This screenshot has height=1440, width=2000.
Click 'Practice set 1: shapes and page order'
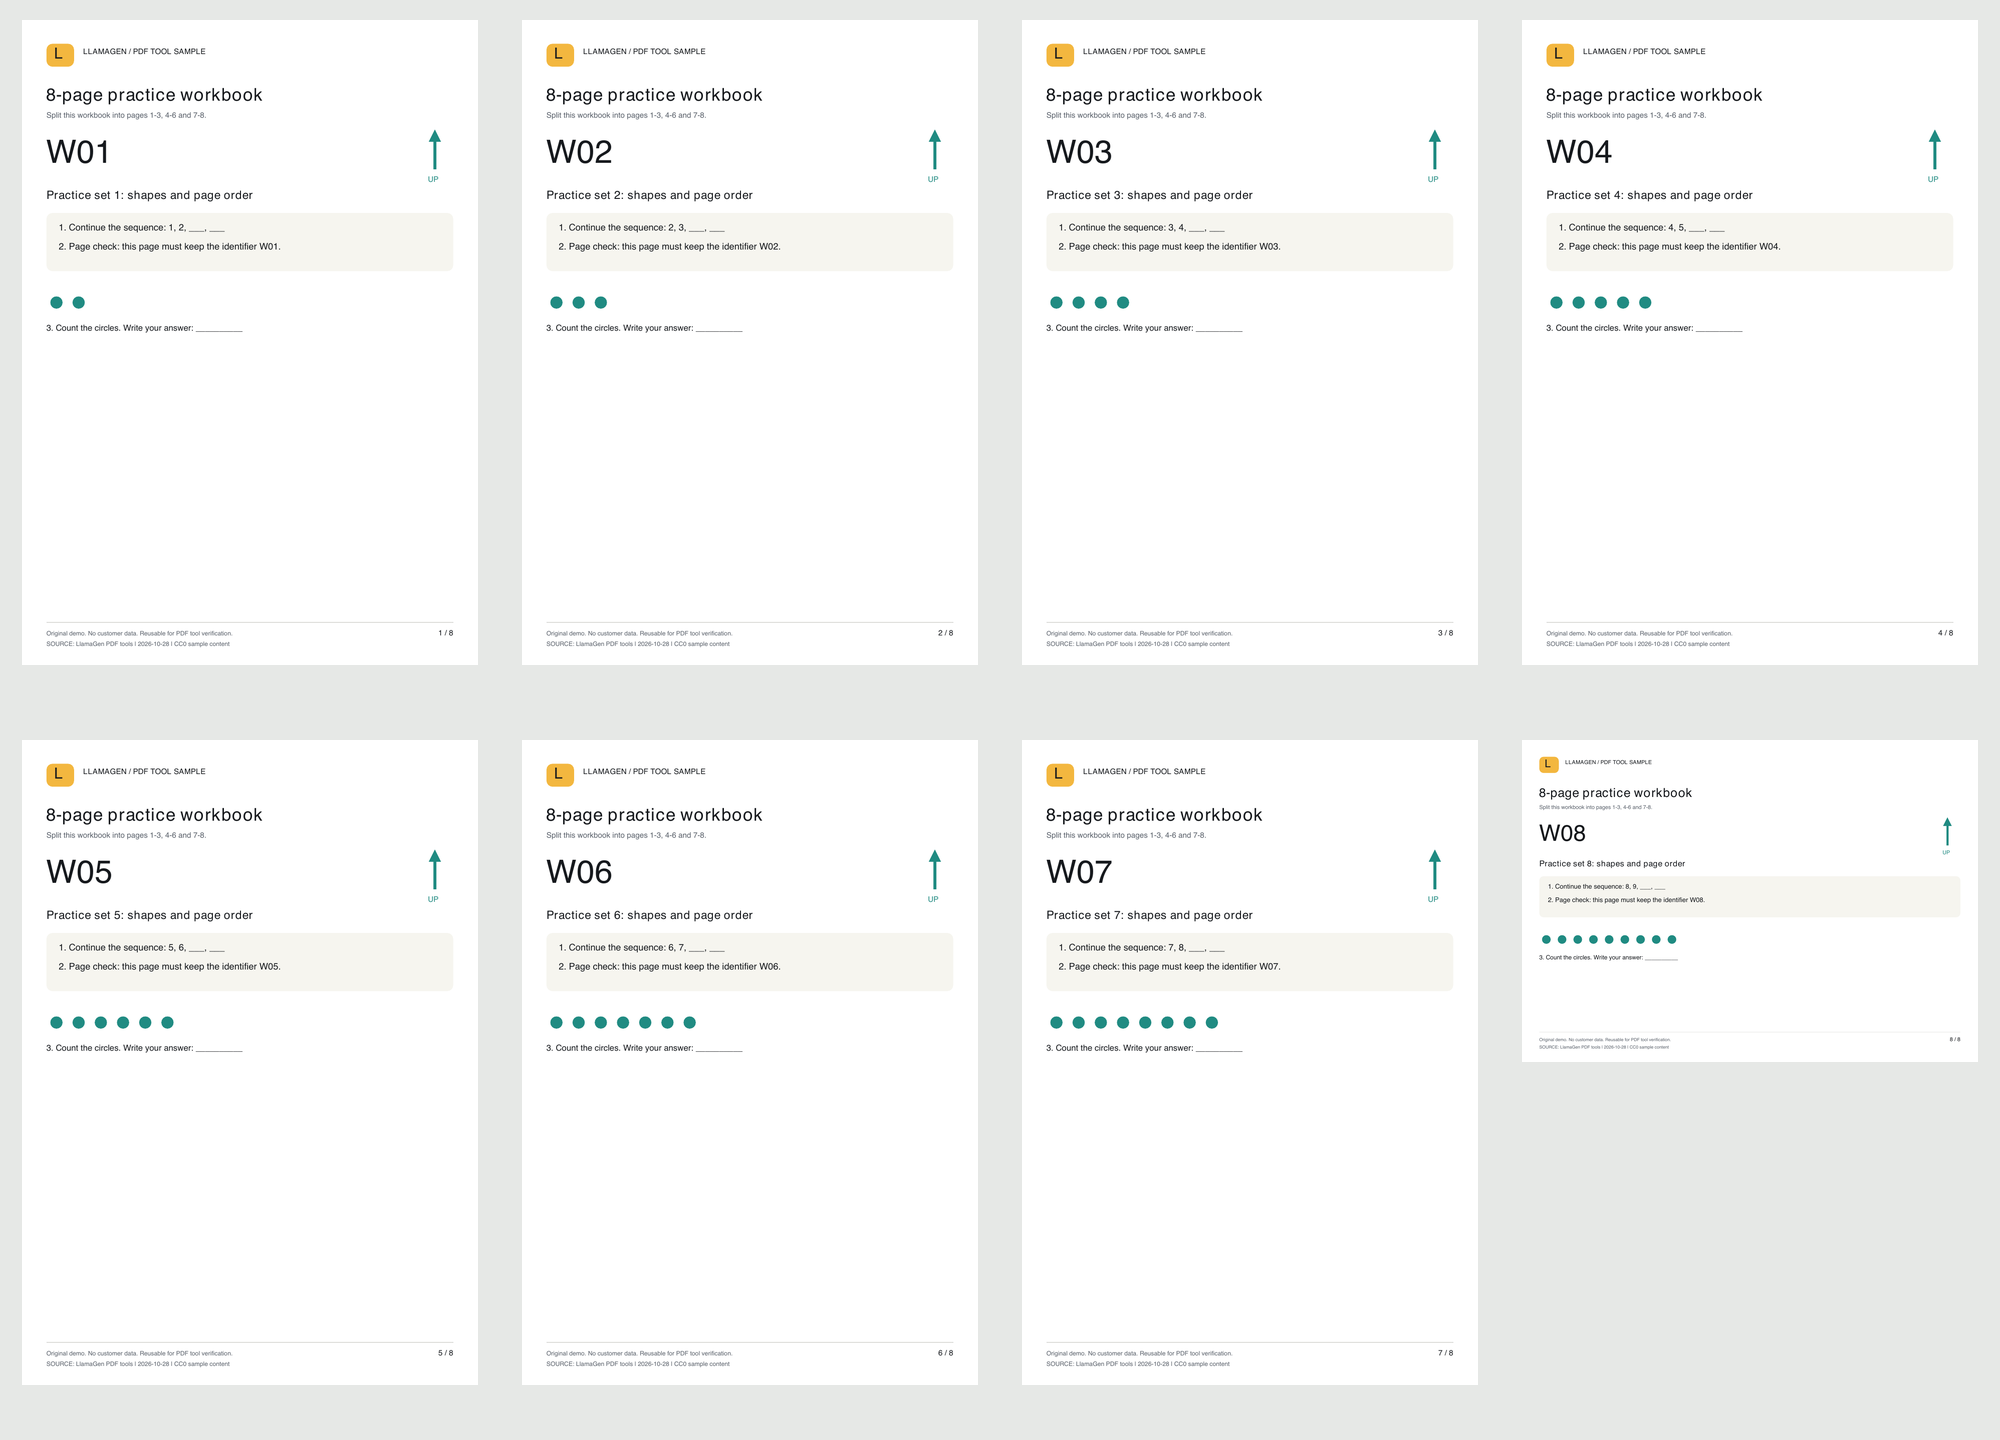pyautogui.click(x=149, y=195)
